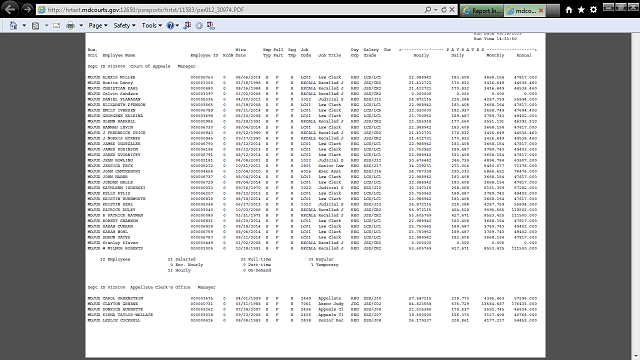Image resolution: width=640 pixels, height=360 pixels.
Task: Open the Home page from the command bar
Action: point(13,25)
